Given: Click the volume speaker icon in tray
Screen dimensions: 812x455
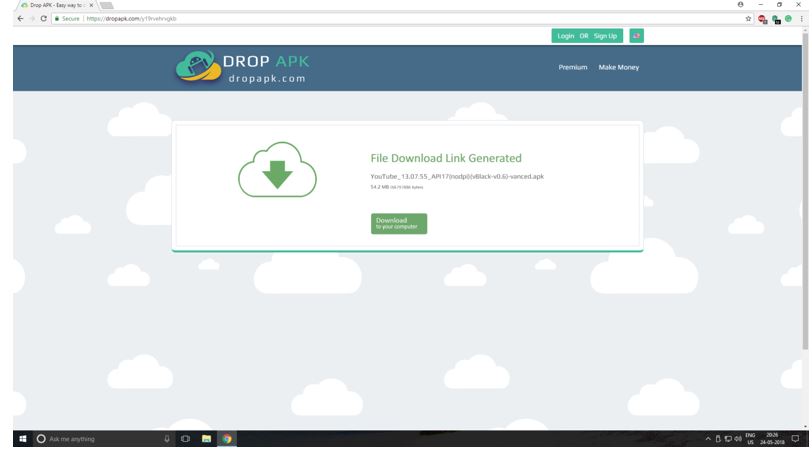Looking at the screenshot, I should pos(738,439).
